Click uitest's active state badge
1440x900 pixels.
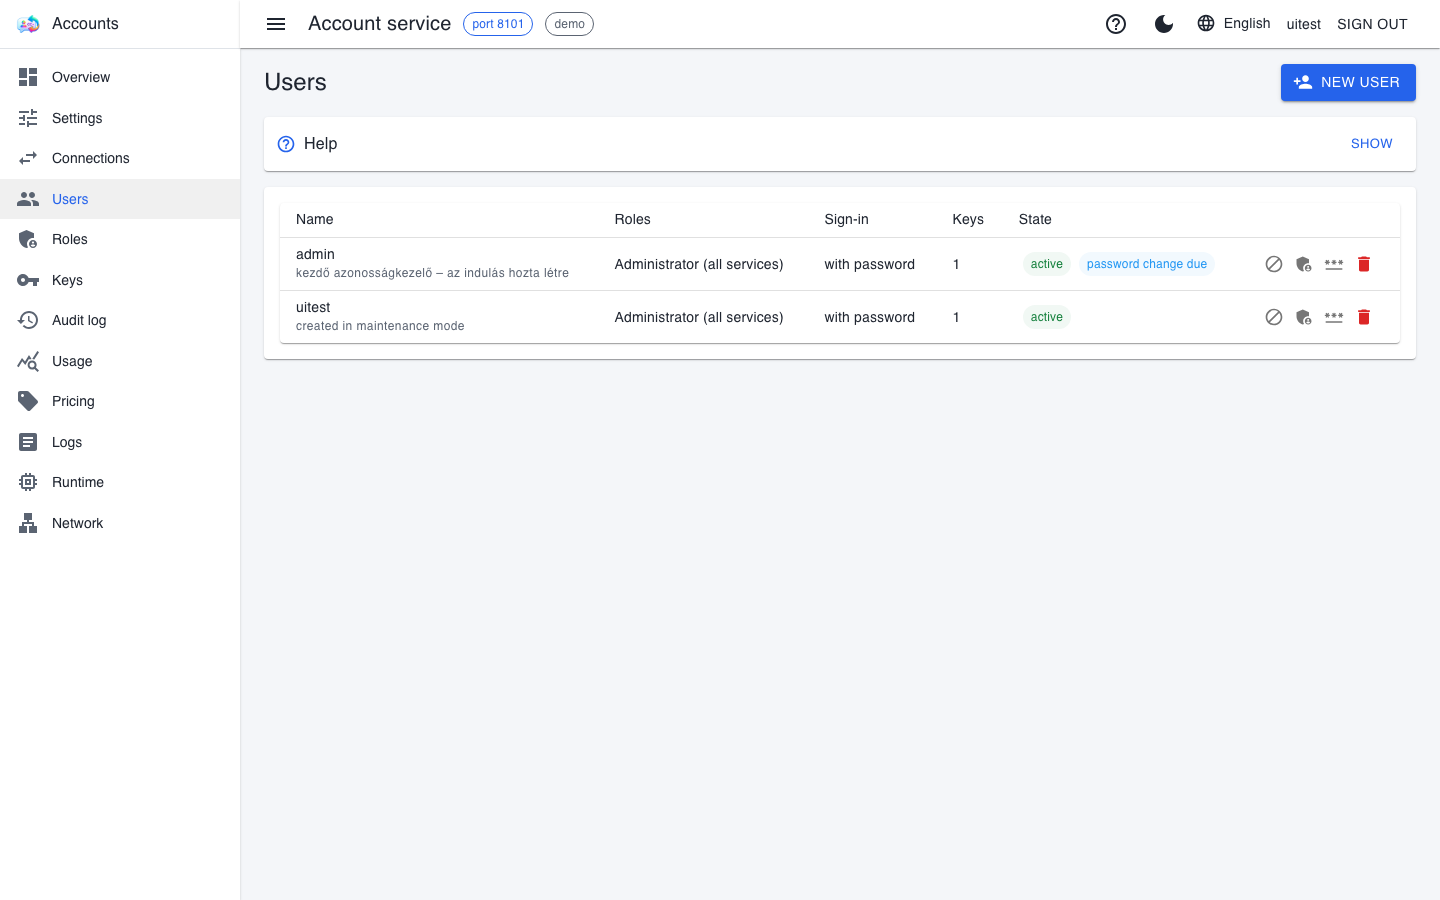tap(1046, 317)
